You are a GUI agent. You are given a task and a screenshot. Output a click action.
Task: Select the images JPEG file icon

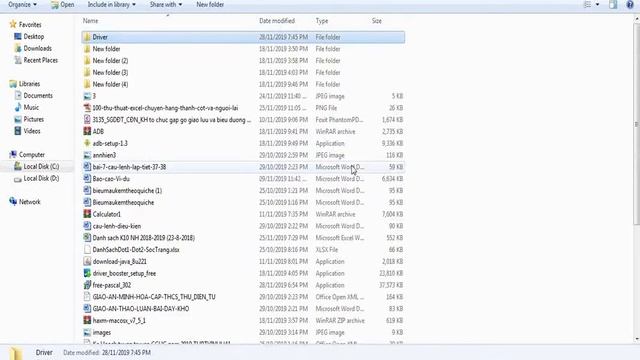point(87,333)
